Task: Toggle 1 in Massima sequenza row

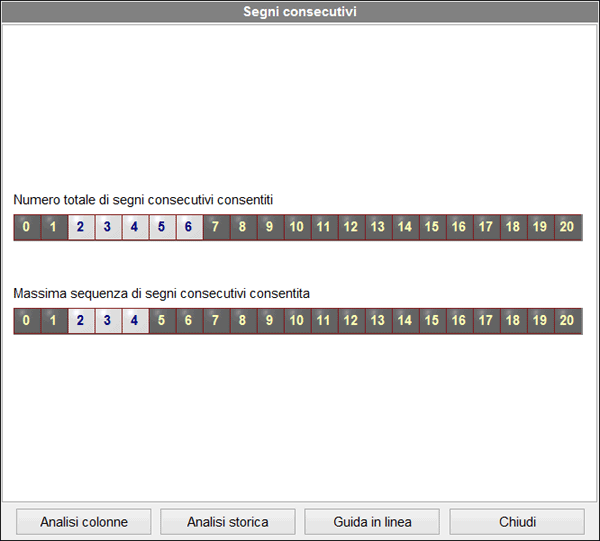Action: tap(53, 321)
